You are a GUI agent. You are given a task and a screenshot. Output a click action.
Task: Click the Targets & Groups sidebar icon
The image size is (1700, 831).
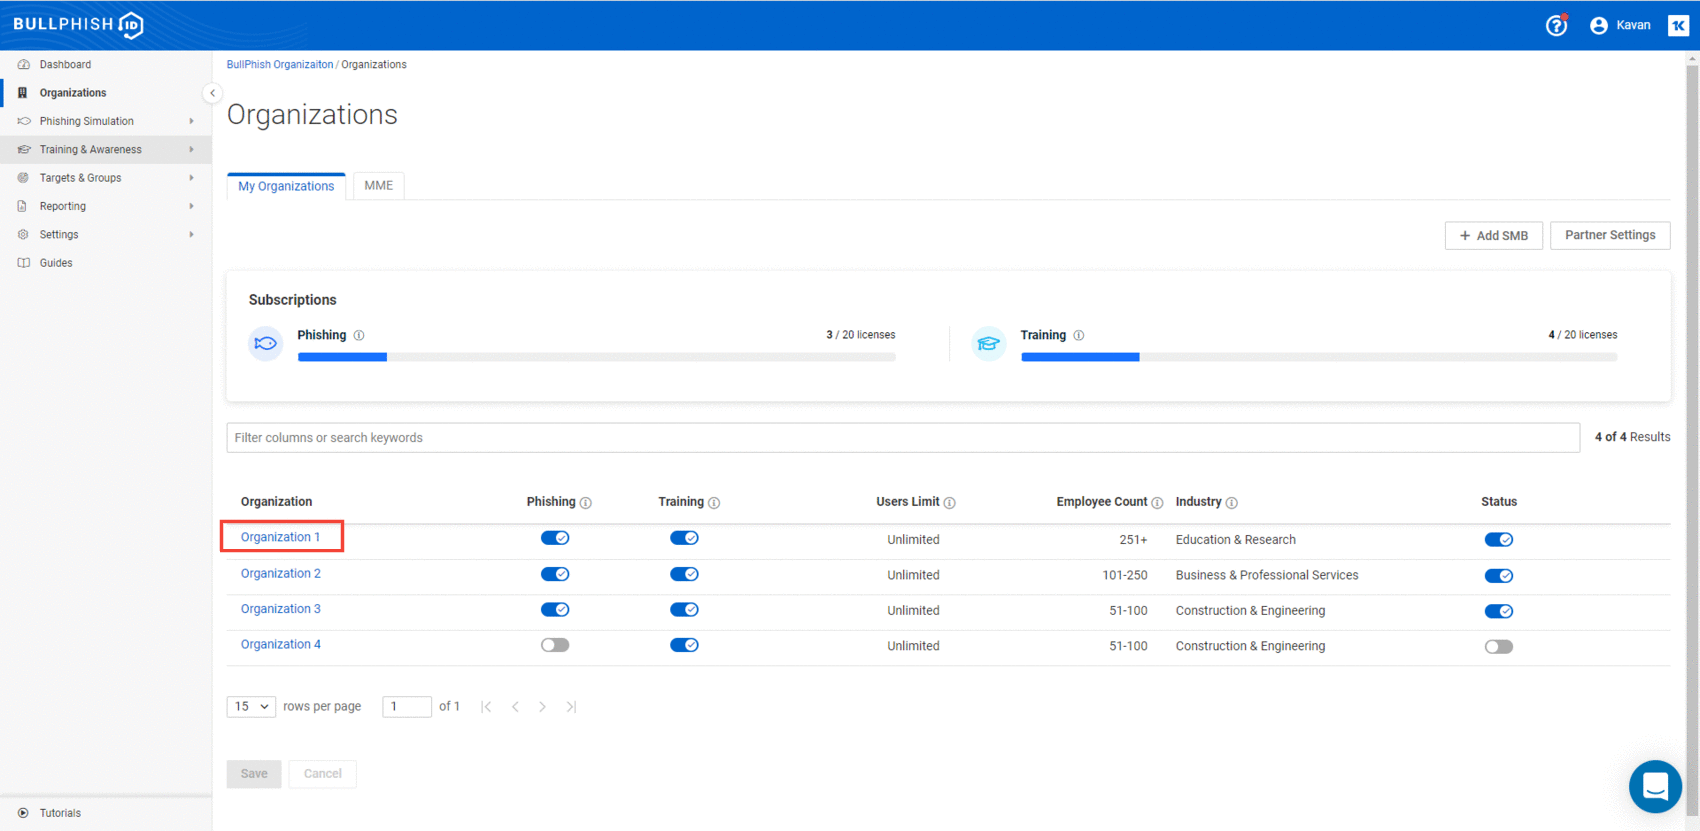click(x=23, y=178)
